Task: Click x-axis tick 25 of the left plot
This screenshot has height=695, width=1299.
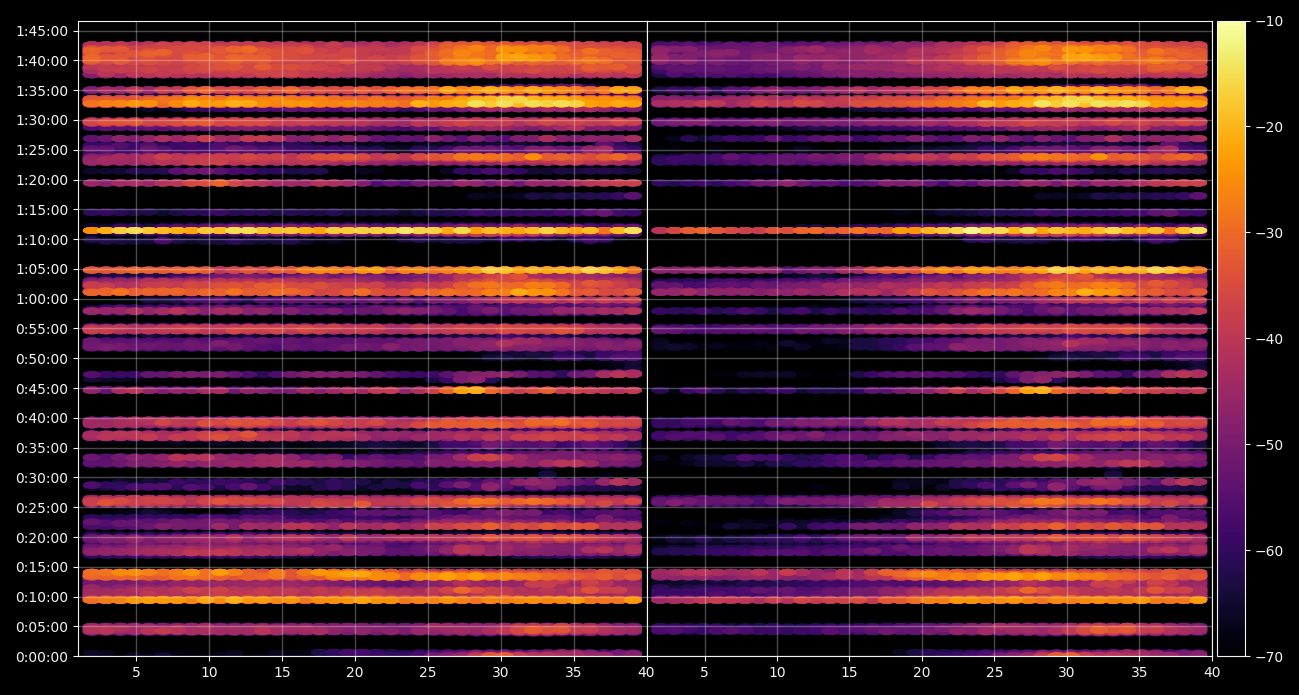Action: [x=428, y=672]
